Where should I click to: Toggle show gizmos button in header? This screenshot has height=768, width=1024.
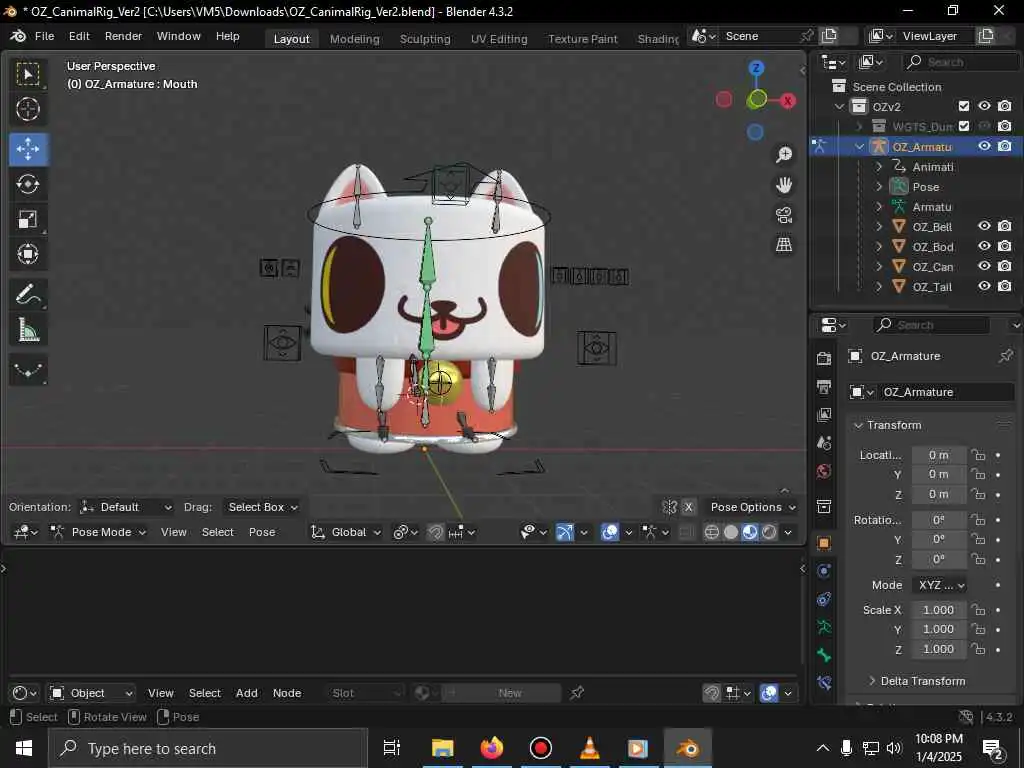click(565, 532)
